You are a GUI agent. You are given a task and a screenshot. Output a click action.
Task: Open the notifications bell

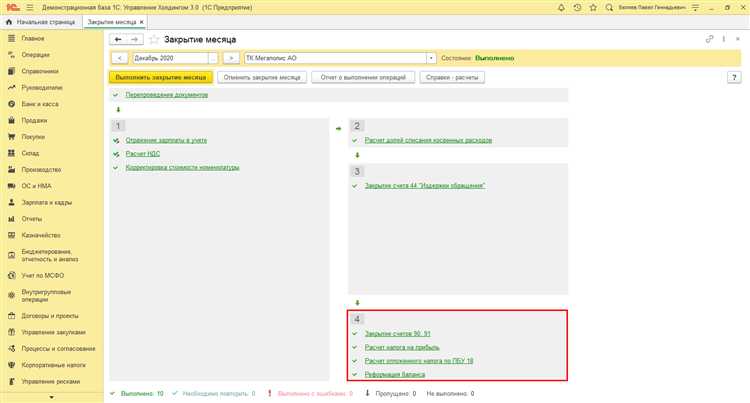[561, 8]
